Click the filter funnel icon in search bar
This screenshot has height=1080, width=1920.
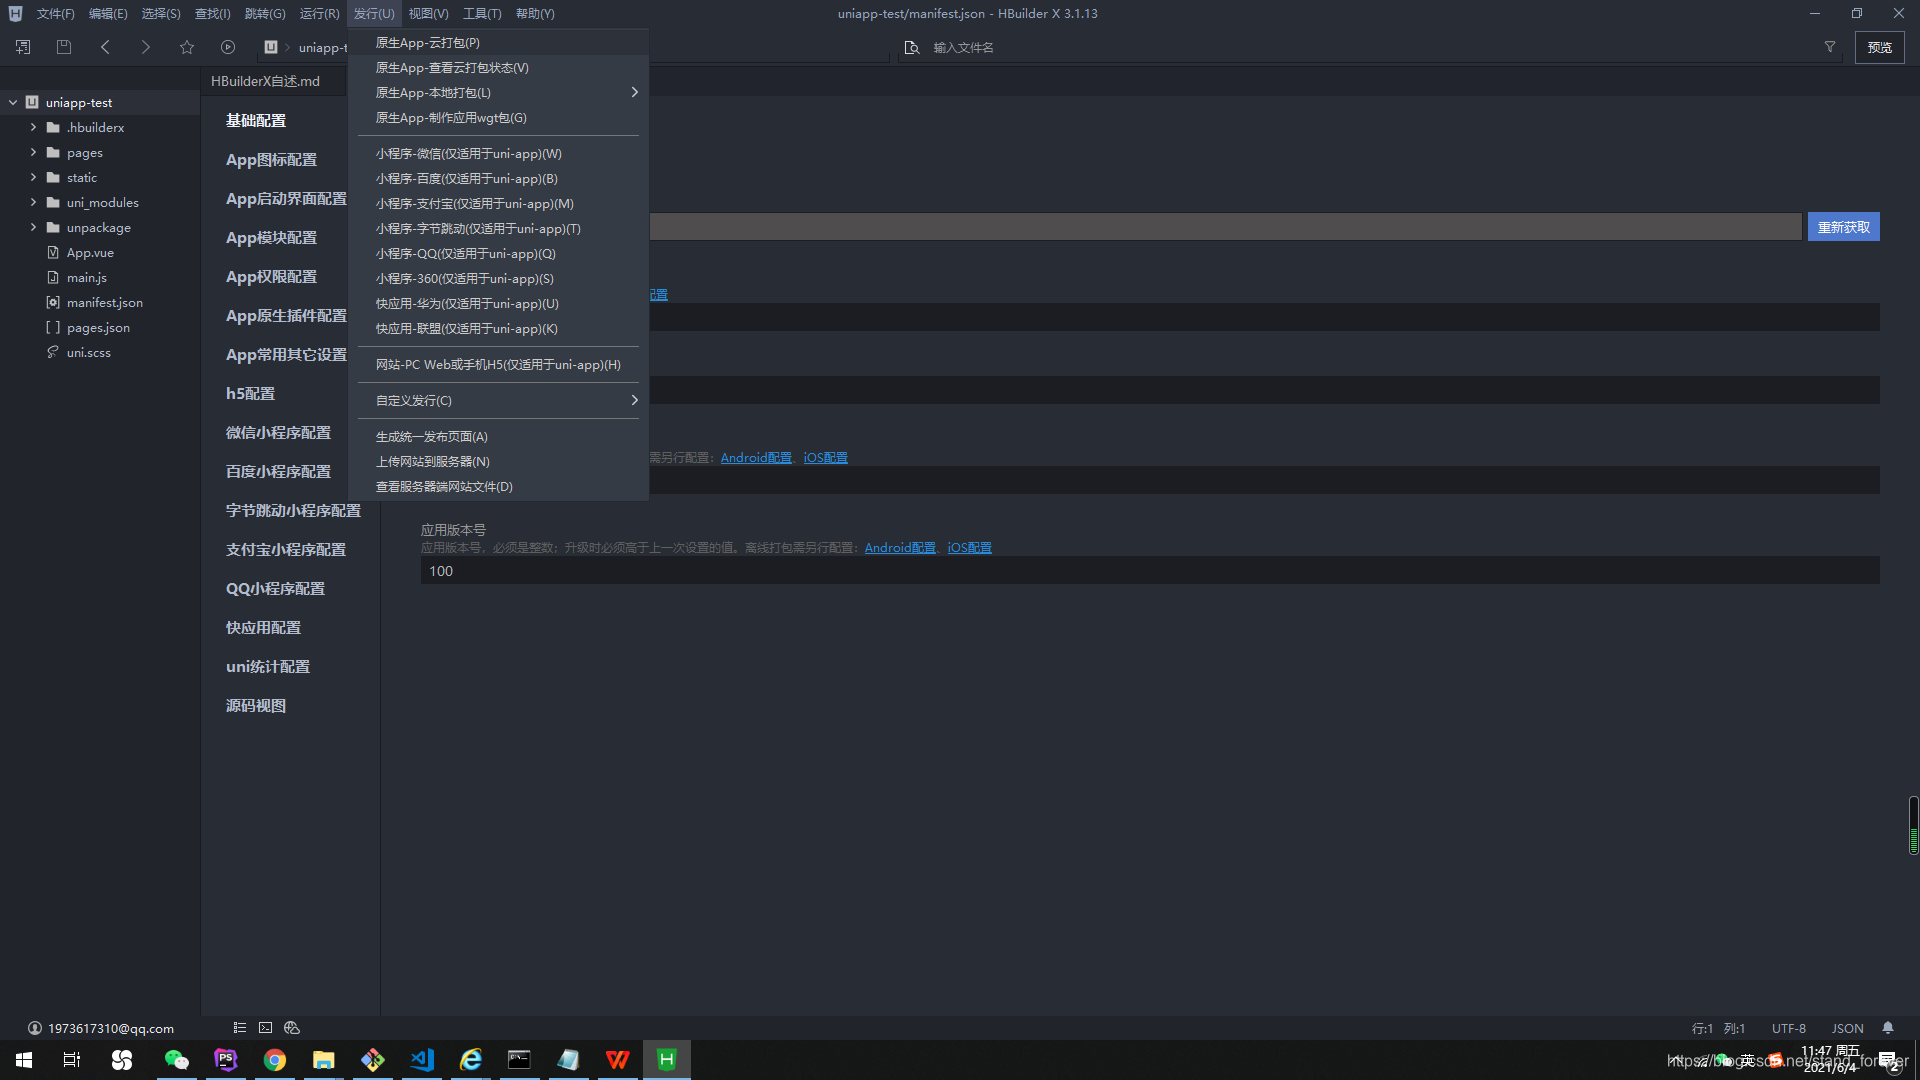point(1830,47)
